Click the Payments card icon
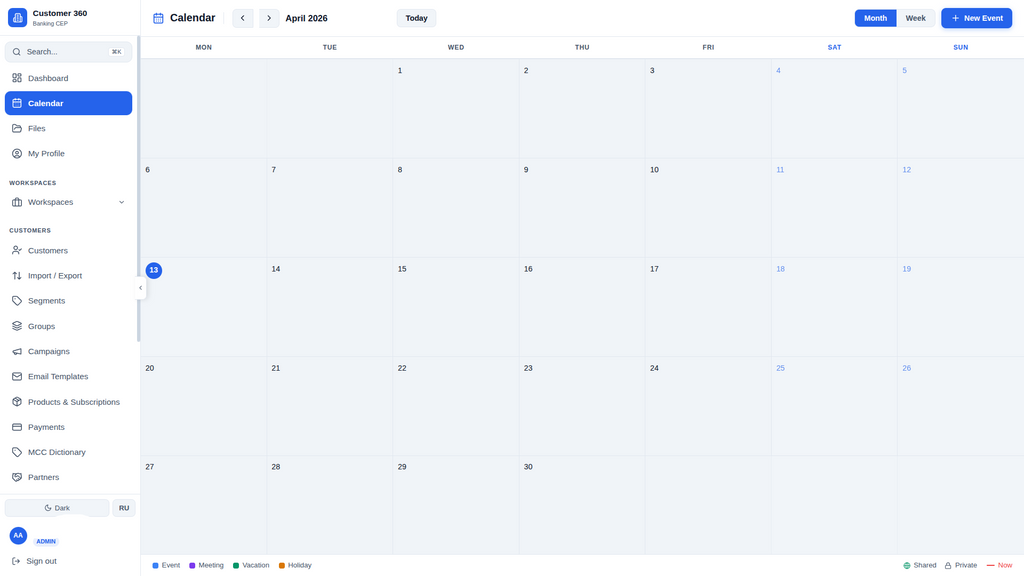 [17, 427]
